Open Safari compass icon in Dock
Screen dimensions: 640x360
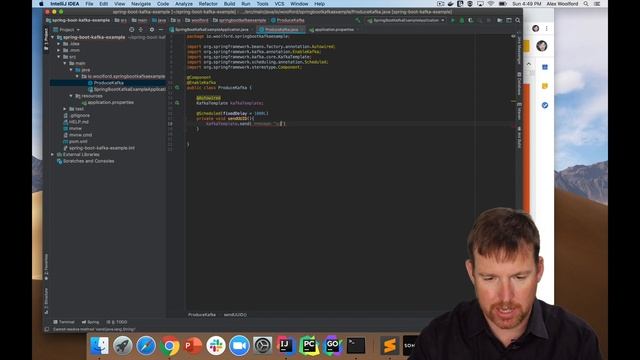146,346
